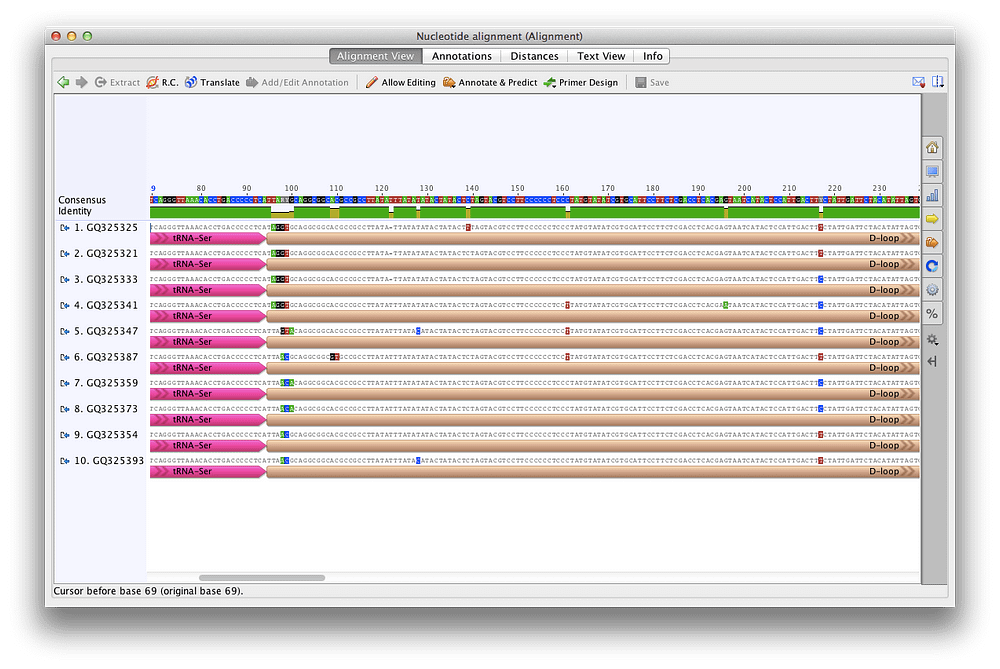Click Add/Edit Annotation in the toolbar

click(x=297, y=82)
